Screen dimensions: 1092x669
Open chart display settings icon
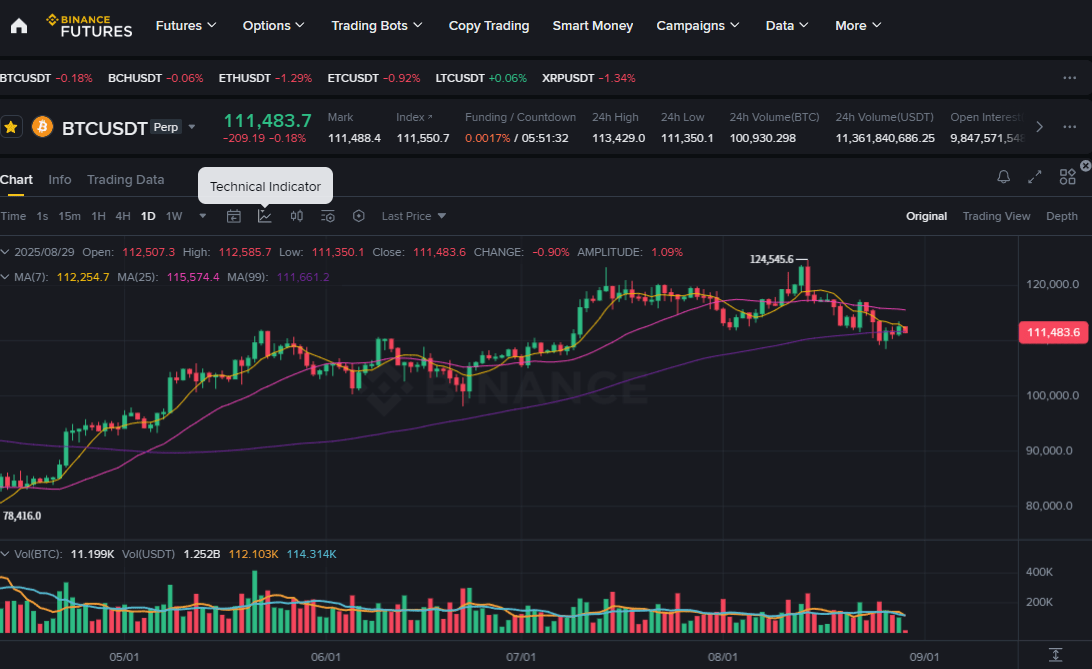pyautogui.click(x=328, y=217)
